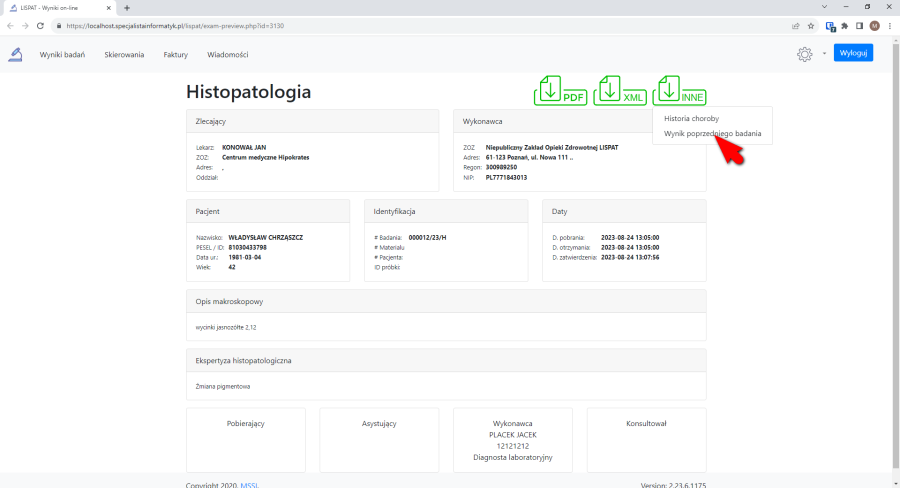Click the LISPAT logo in the navbar
The width and height of the screenshot is (900, 488).
[x=15, y=54]
